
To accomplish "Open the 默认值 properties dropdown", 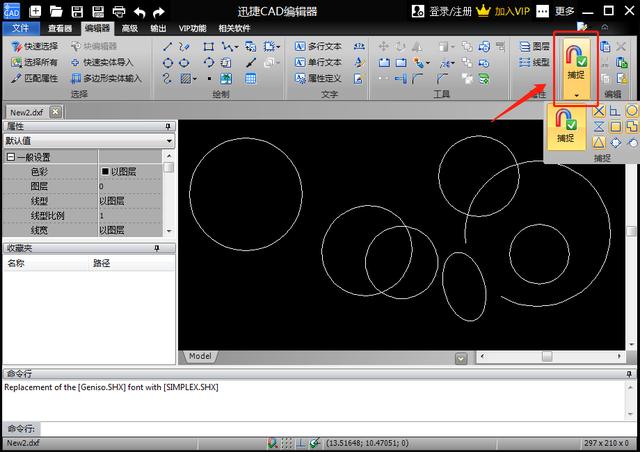I will (88, 141).
